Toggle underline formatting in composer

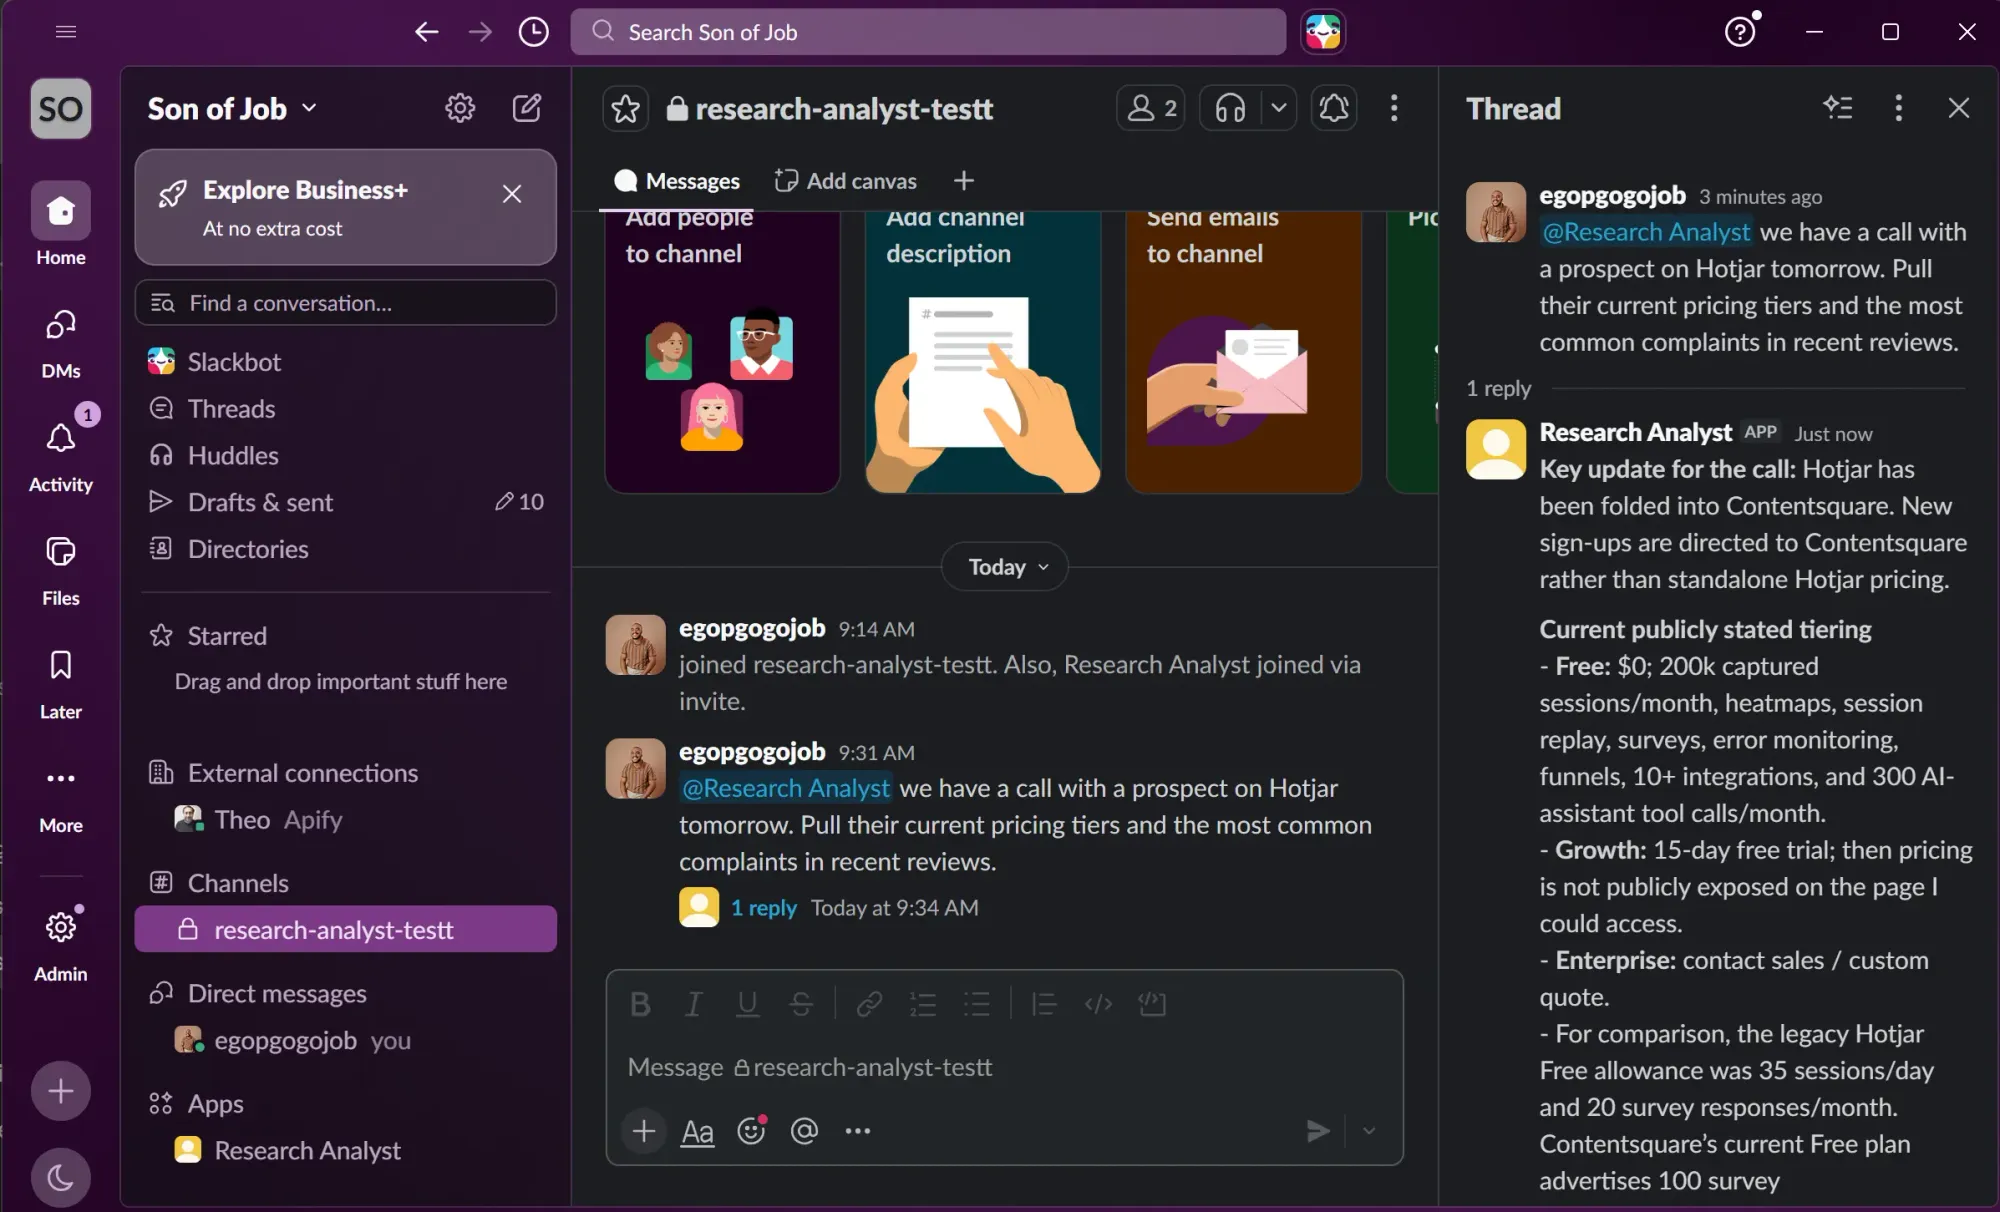point(747,1004)
